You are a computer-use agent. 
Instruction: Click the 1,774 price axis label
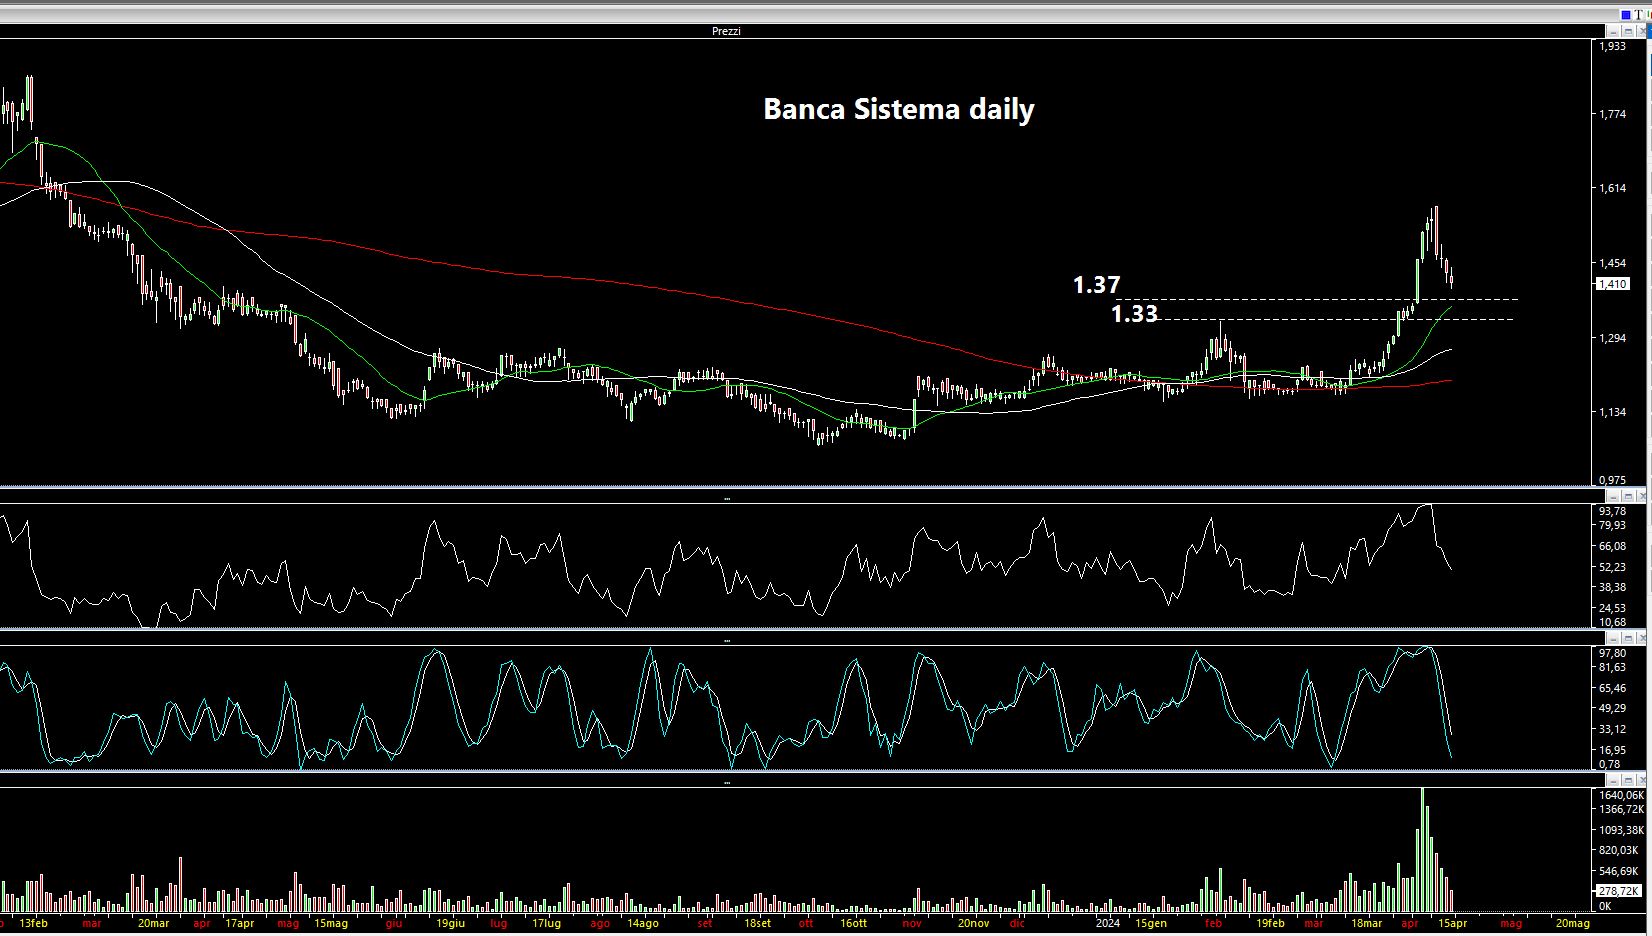pyautogui.click(x=1612, y=114)
